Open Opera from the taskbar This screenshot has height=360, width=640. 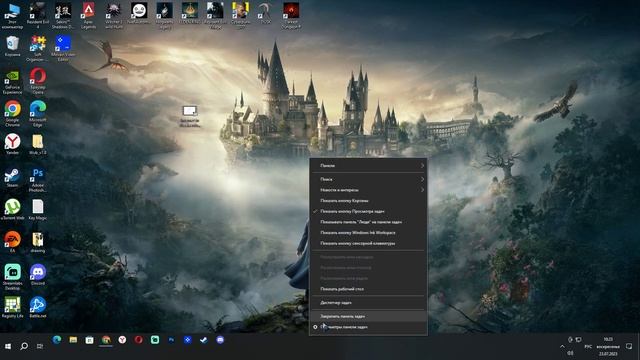(x=138, y=340)
